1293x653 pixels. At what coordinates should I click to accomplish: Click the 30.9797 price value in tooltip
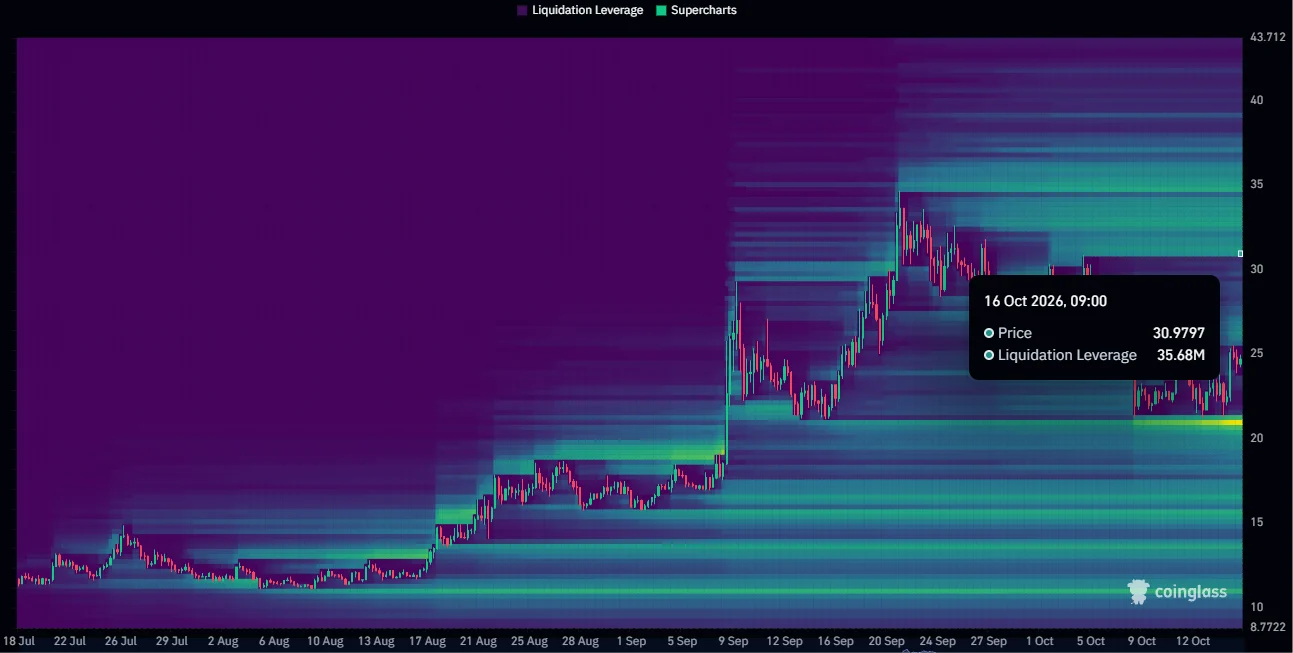coord(1179,333)
